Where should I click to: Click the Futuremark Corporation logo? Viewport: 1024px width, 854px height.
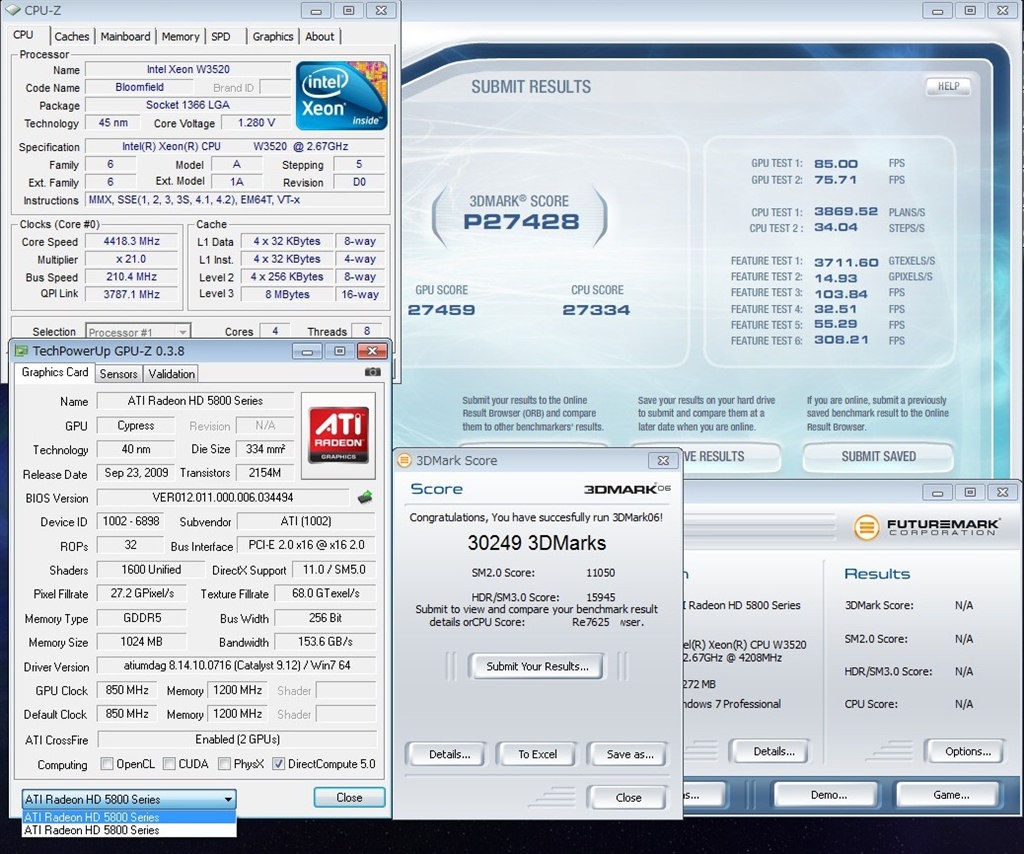pyautogui.click(x=927, y=526)
